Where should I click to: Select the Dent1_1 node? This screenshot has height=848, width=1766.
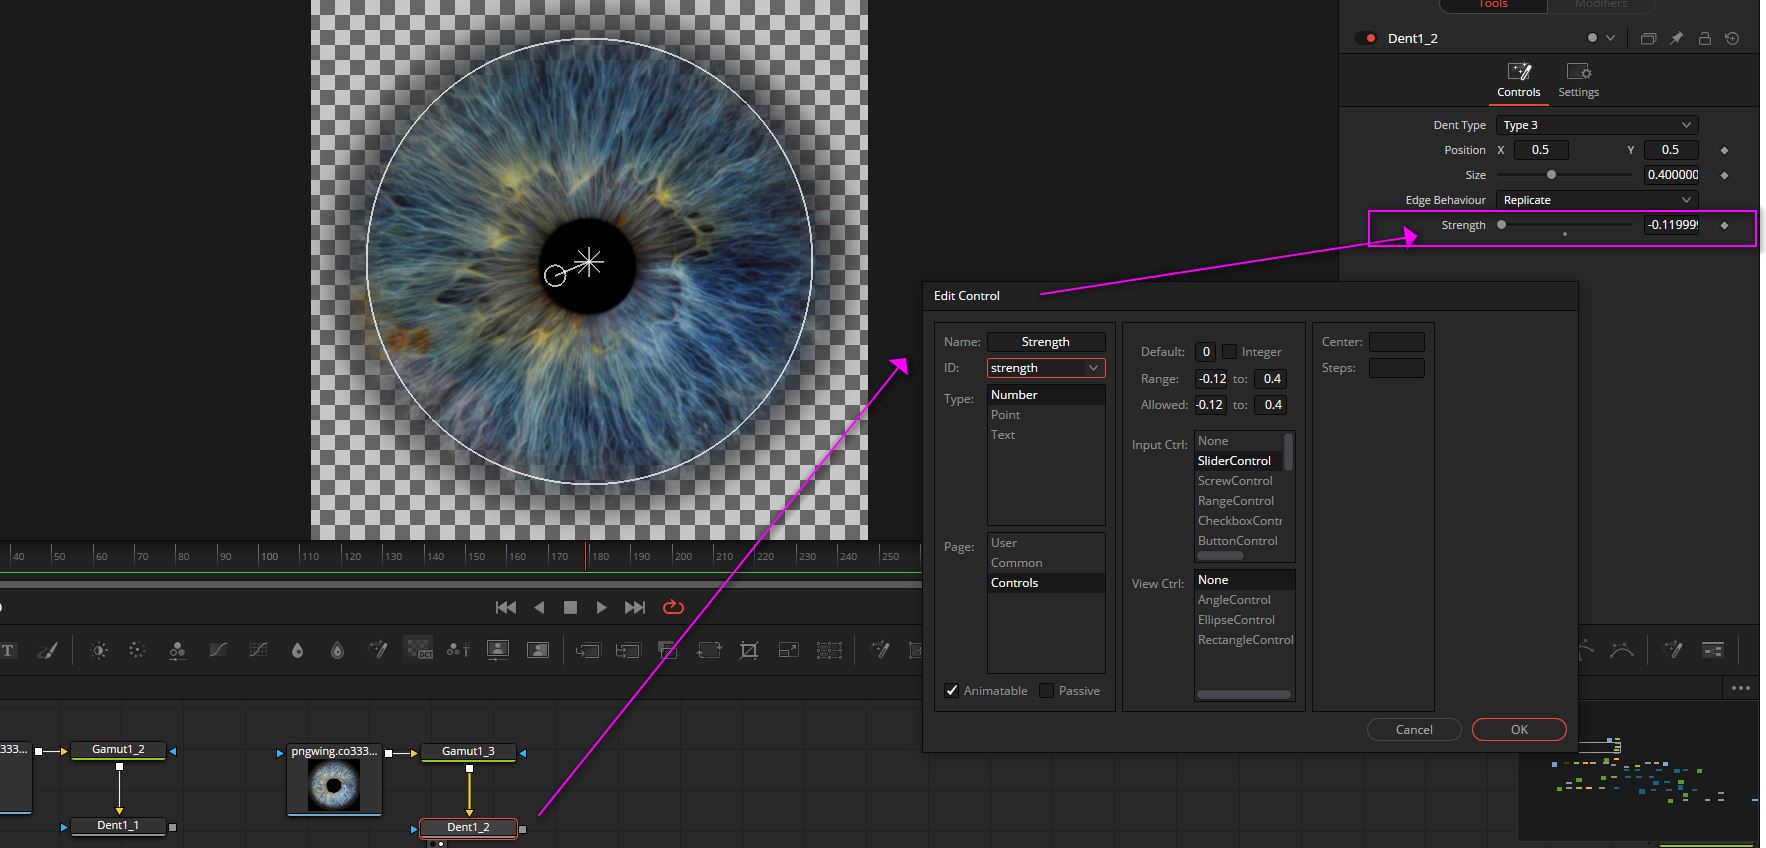[x=118, y=826]
